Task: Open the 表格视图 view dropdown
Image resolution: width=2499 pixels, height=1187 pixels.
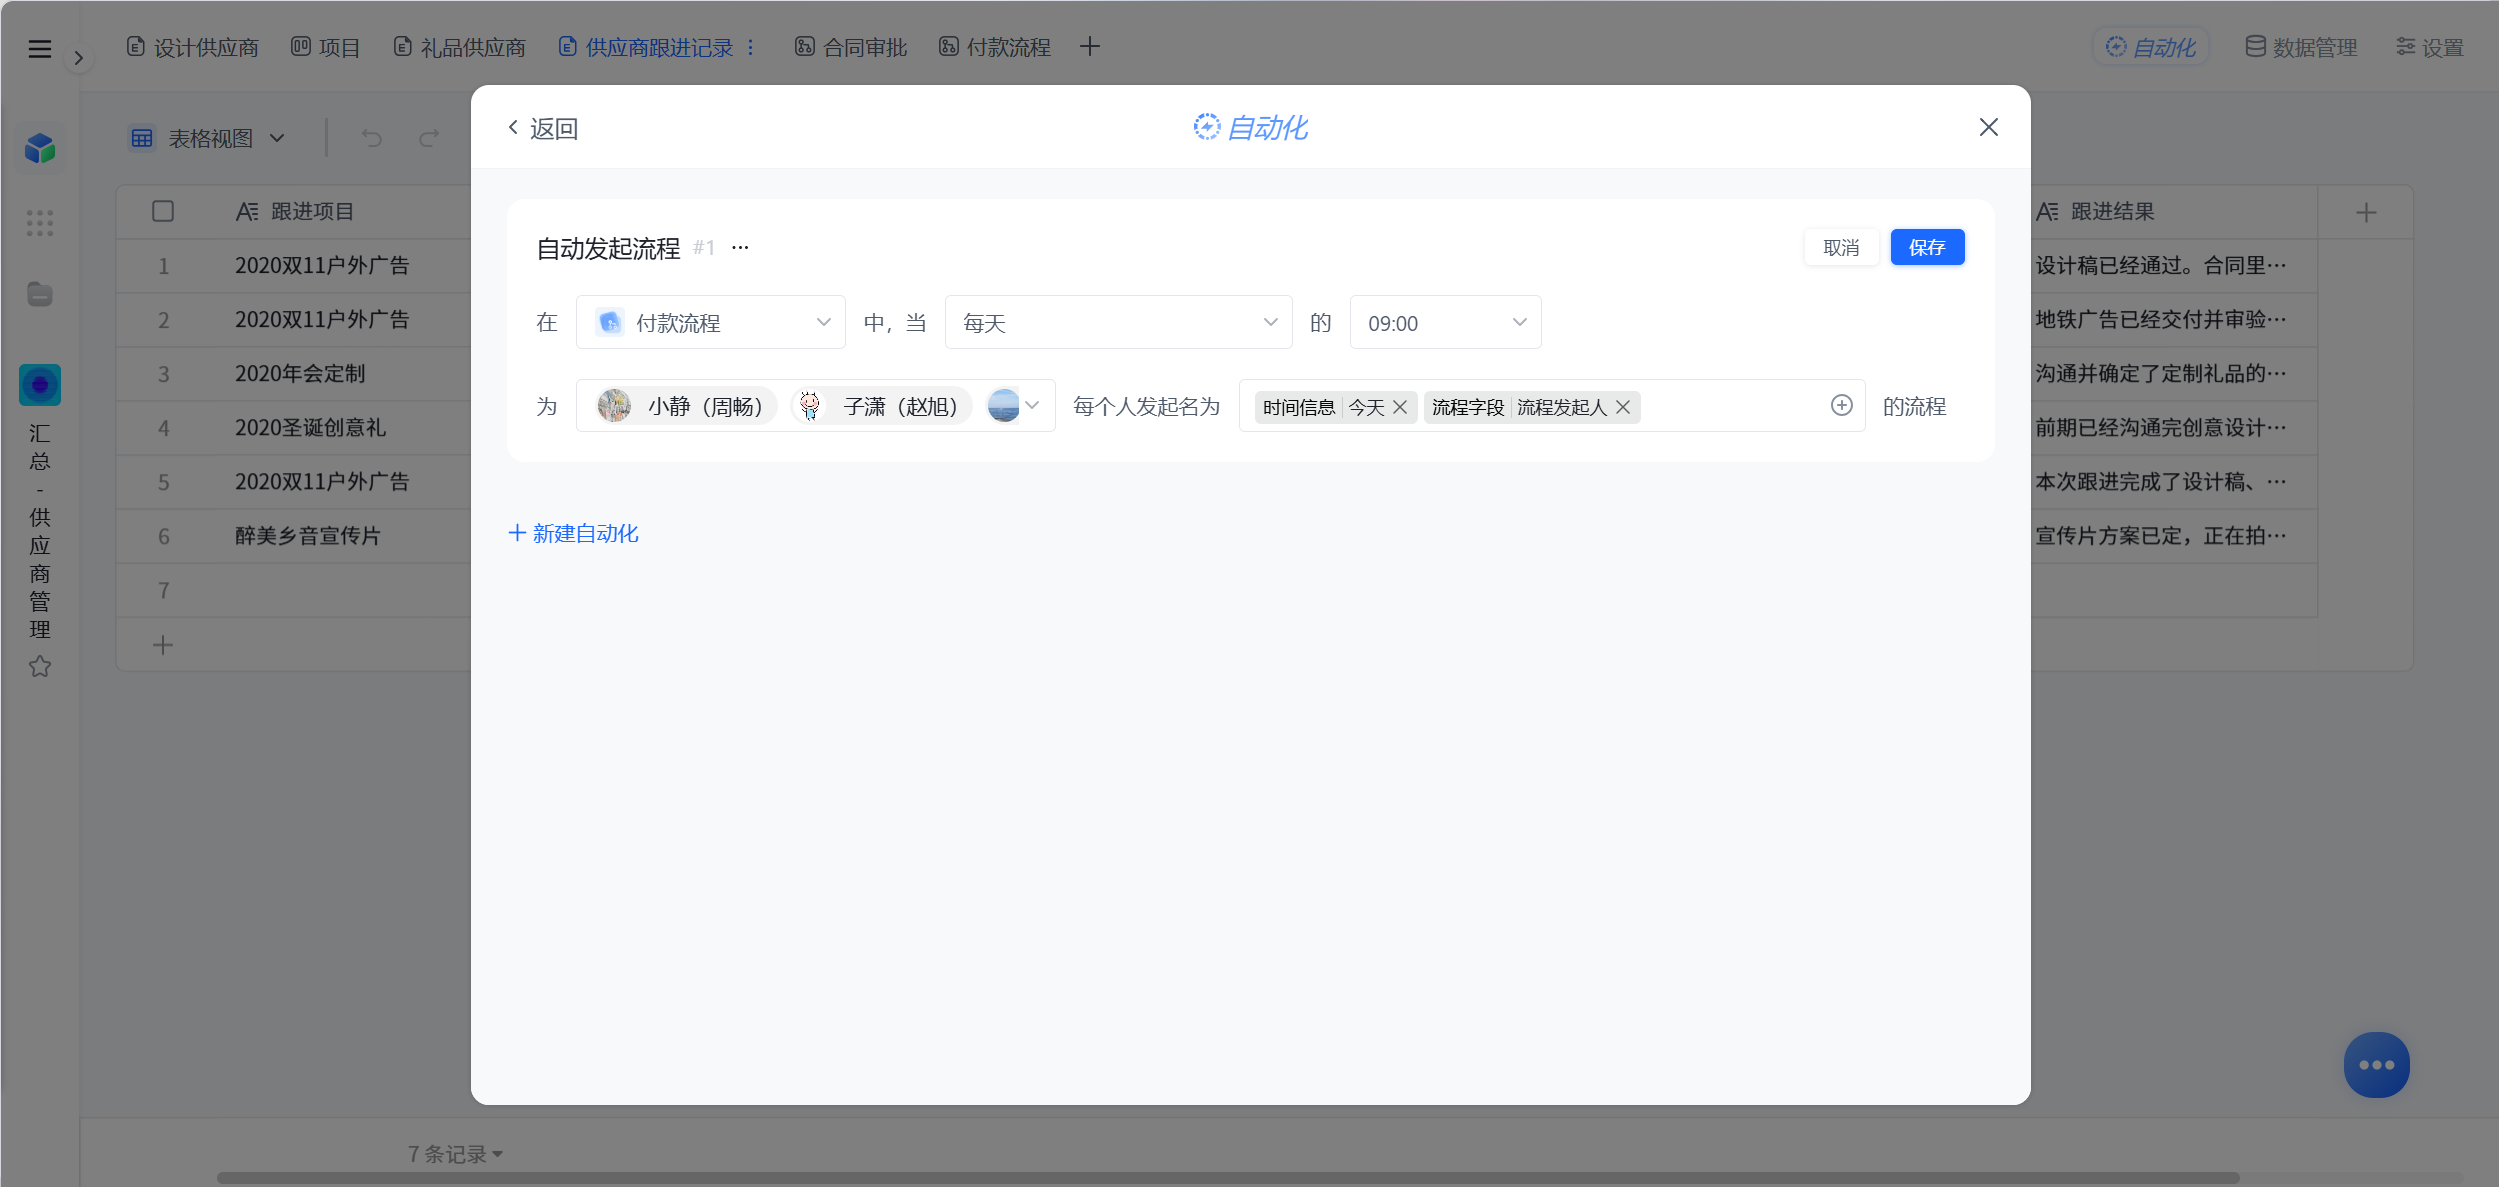Action: (208, 138)
